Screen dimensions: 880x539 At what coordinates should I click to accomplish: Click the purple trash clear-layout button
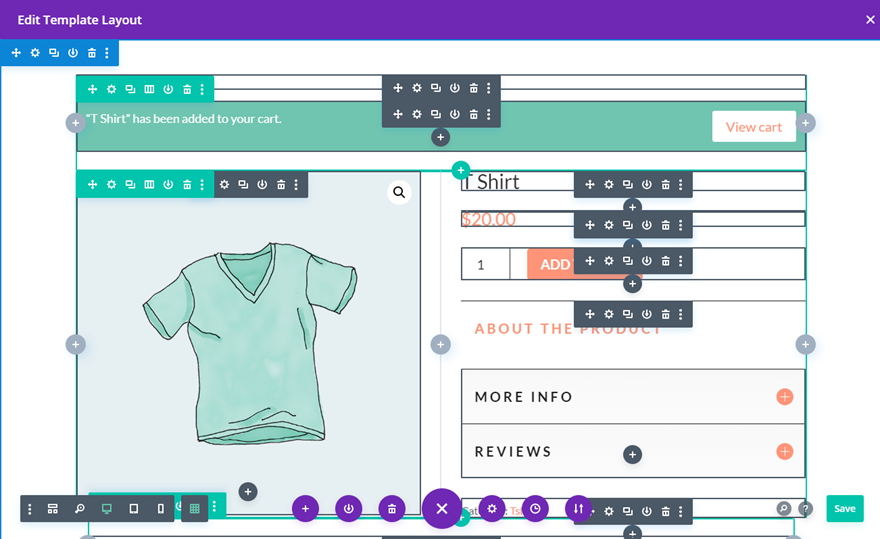click(x=392, y=509)
